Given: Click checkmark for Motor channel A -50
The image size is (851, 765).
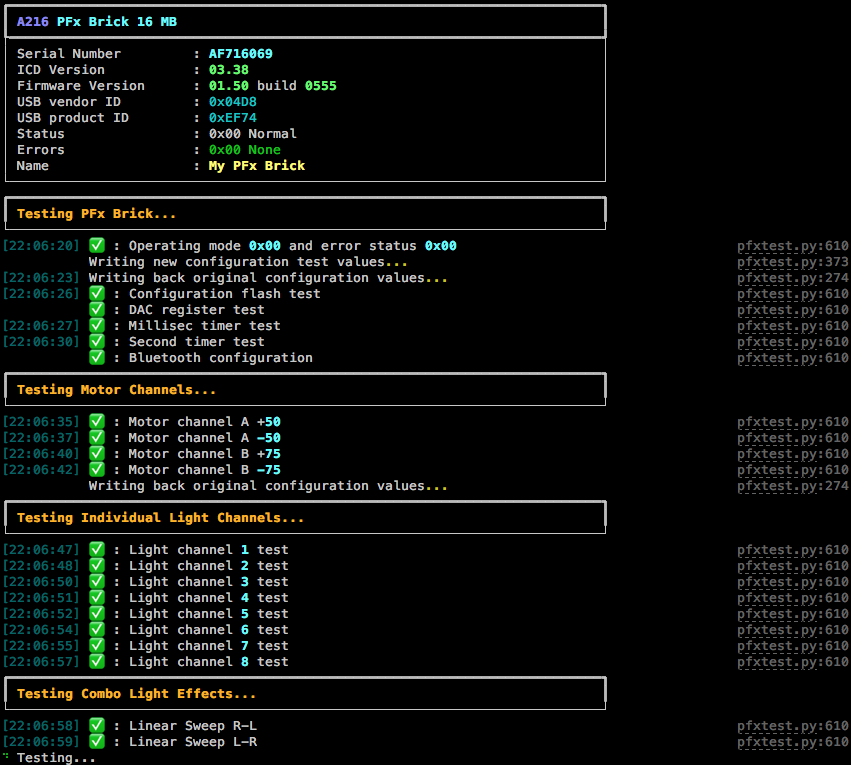Looking at the screenshot, I should (x=97, y=437).
